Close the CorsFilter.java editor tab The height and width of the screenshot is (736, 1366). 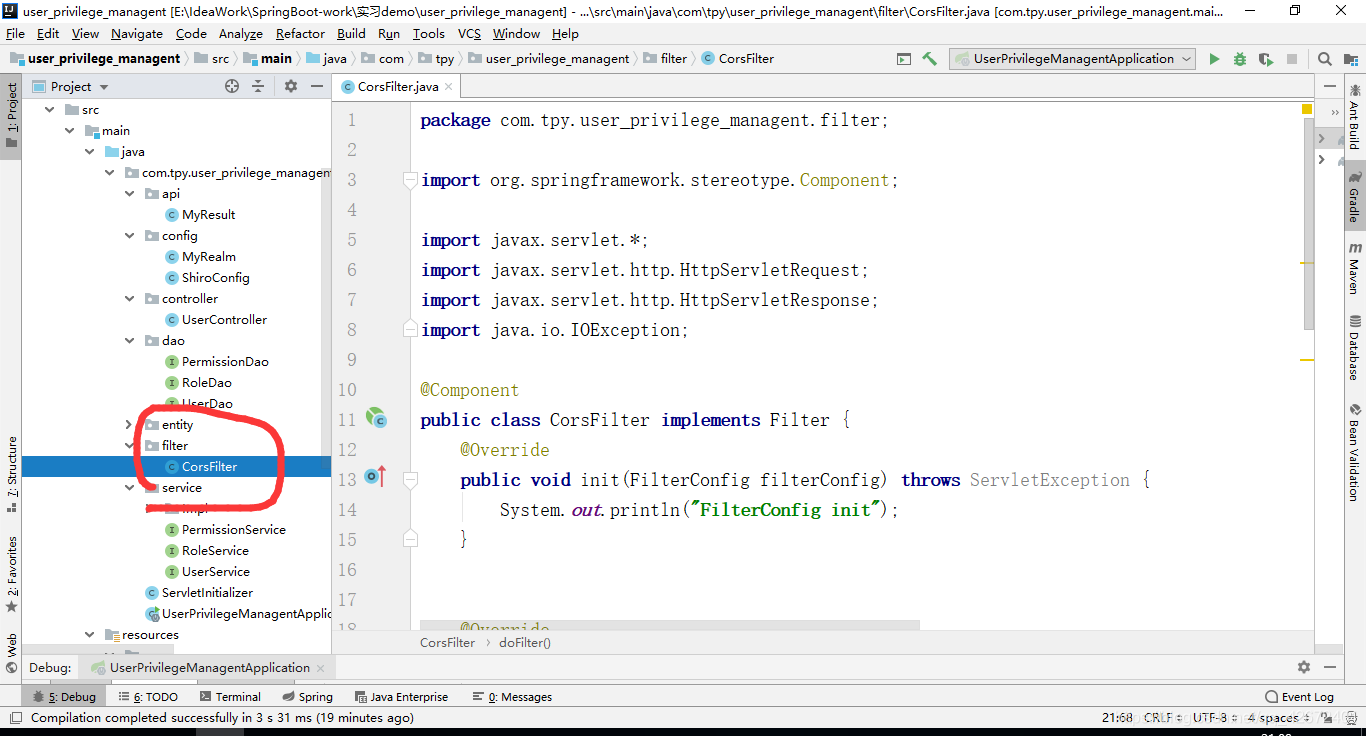pos(450,87)
